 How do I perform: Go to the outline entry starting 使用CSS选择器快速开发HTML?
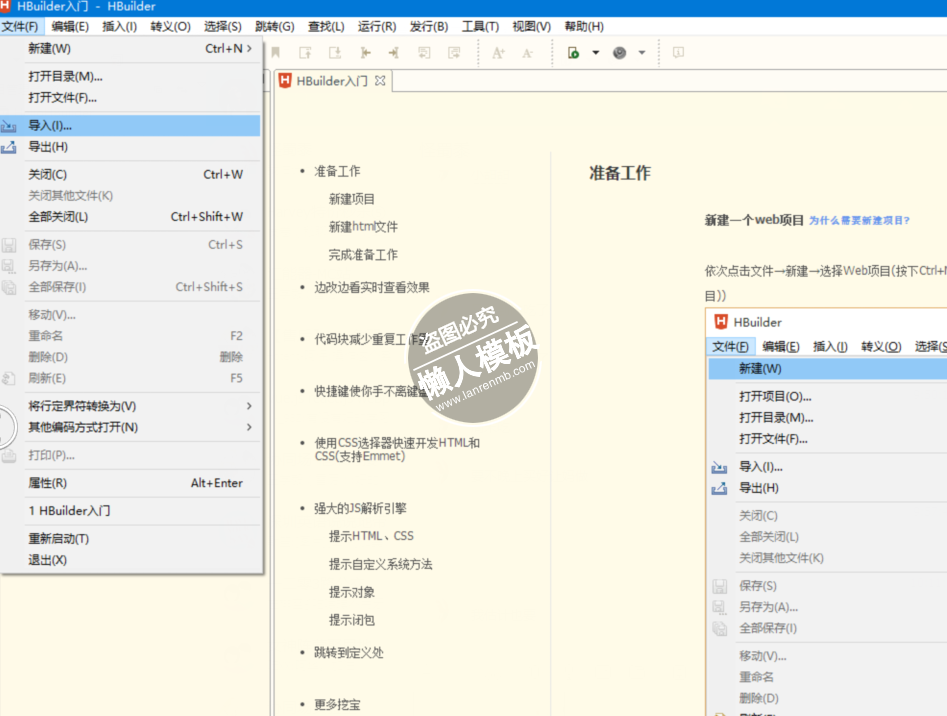tap(397, 449)
